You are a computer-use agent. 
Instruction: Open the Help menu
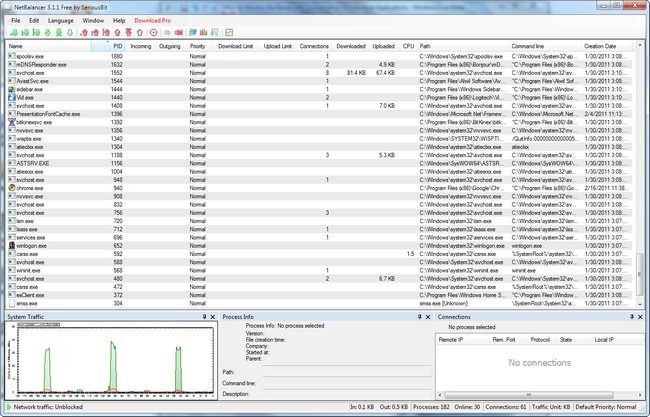click(119, 20)
